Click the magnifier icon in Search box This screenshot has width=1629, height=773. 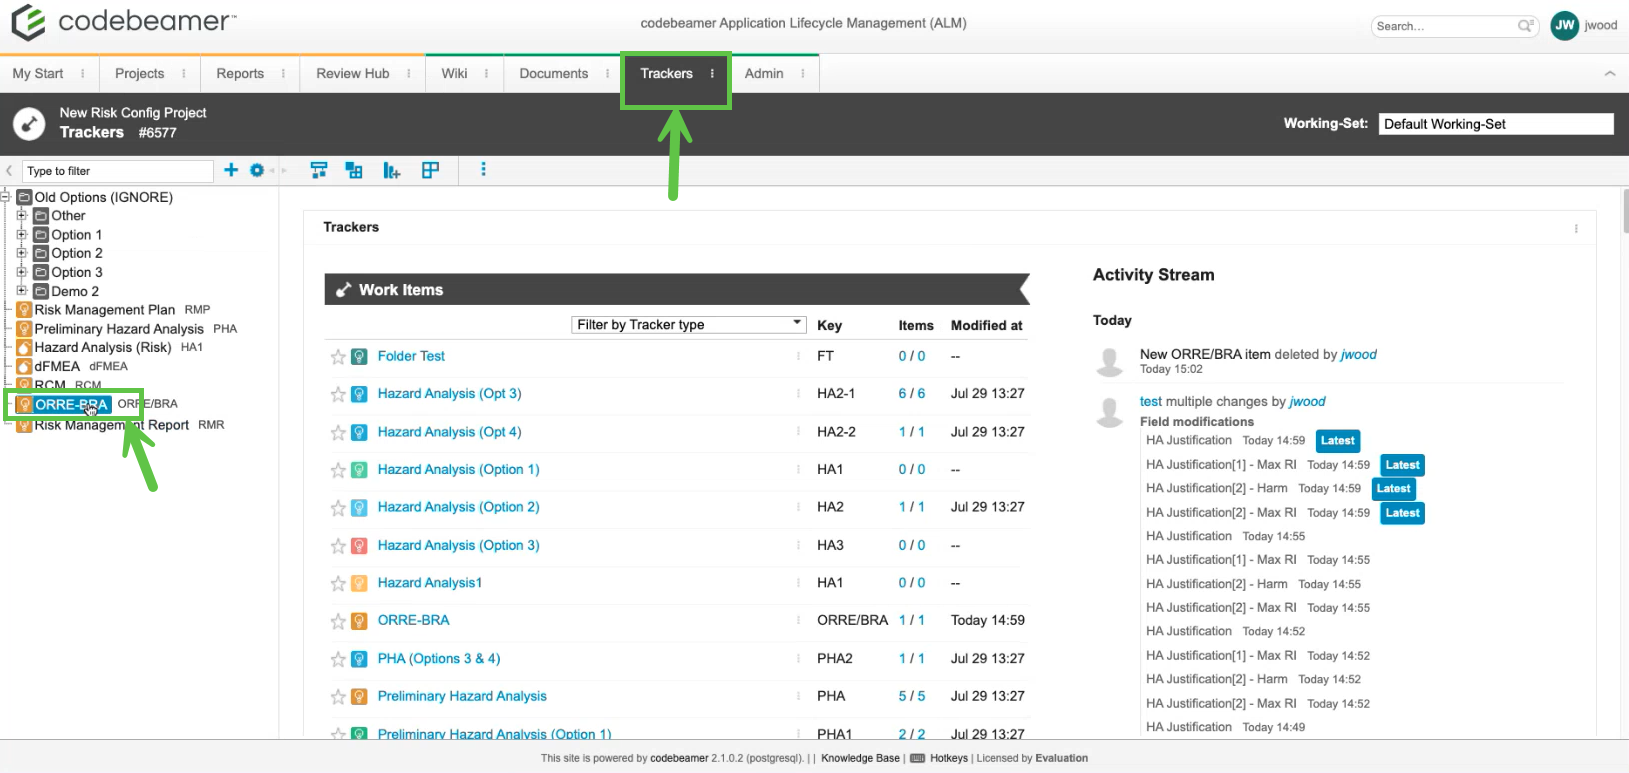(x=1525, y=26)
